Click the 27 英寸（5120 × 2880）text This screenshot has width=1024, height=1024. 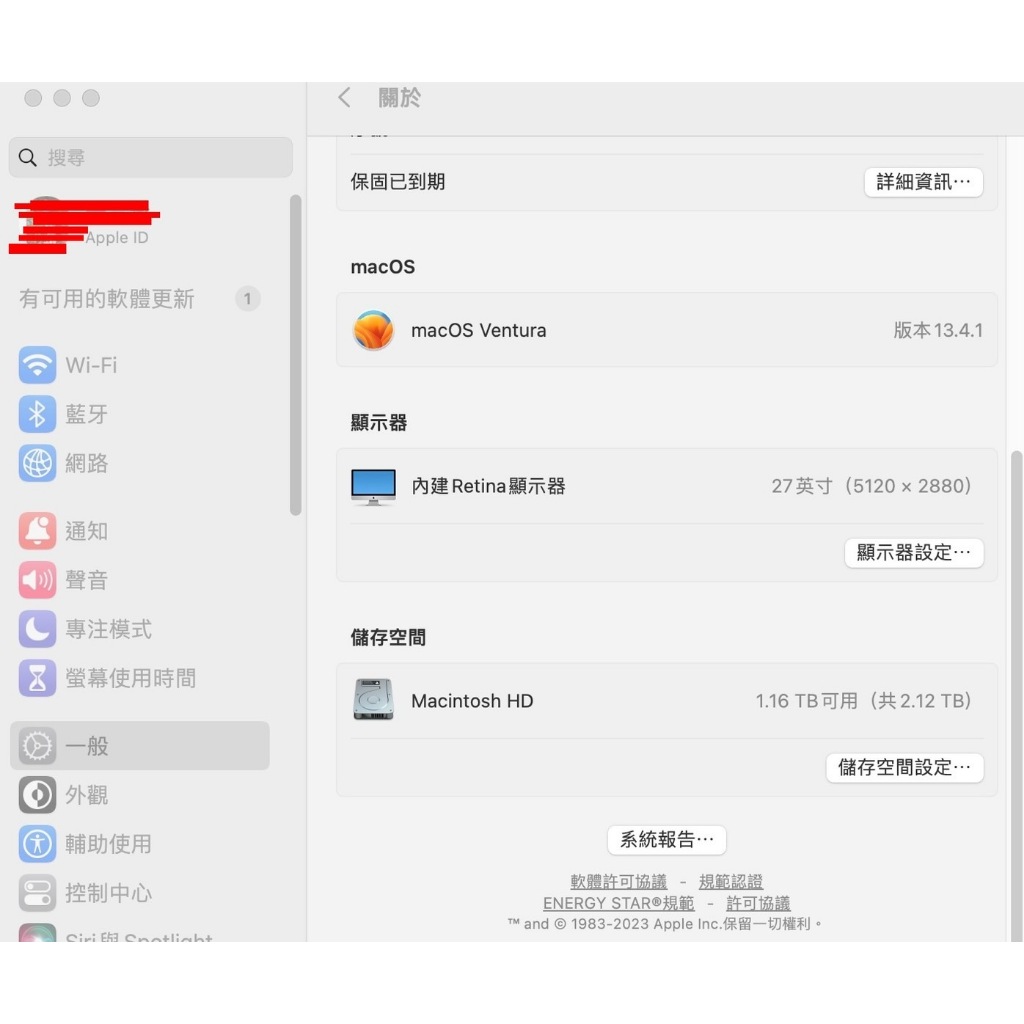tap(872, 486)
